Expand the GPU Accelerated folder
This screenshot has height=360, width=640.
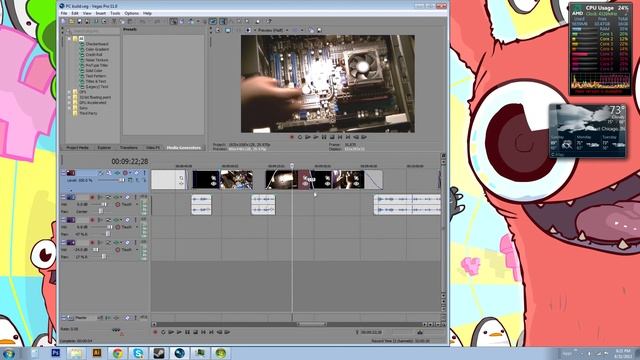(x=69, y=102)
